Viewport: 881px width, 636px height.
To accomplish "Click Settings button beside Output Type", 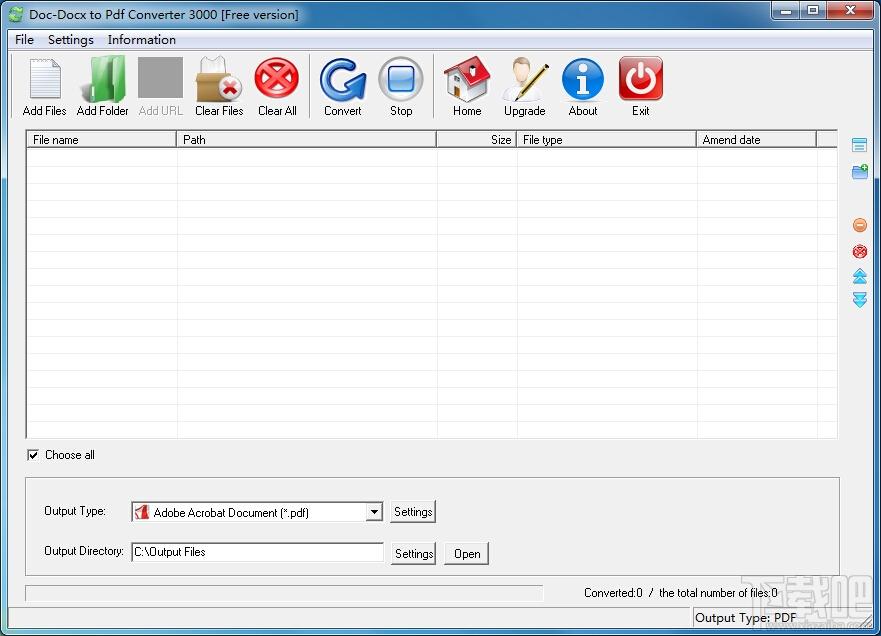I will 413,512.
